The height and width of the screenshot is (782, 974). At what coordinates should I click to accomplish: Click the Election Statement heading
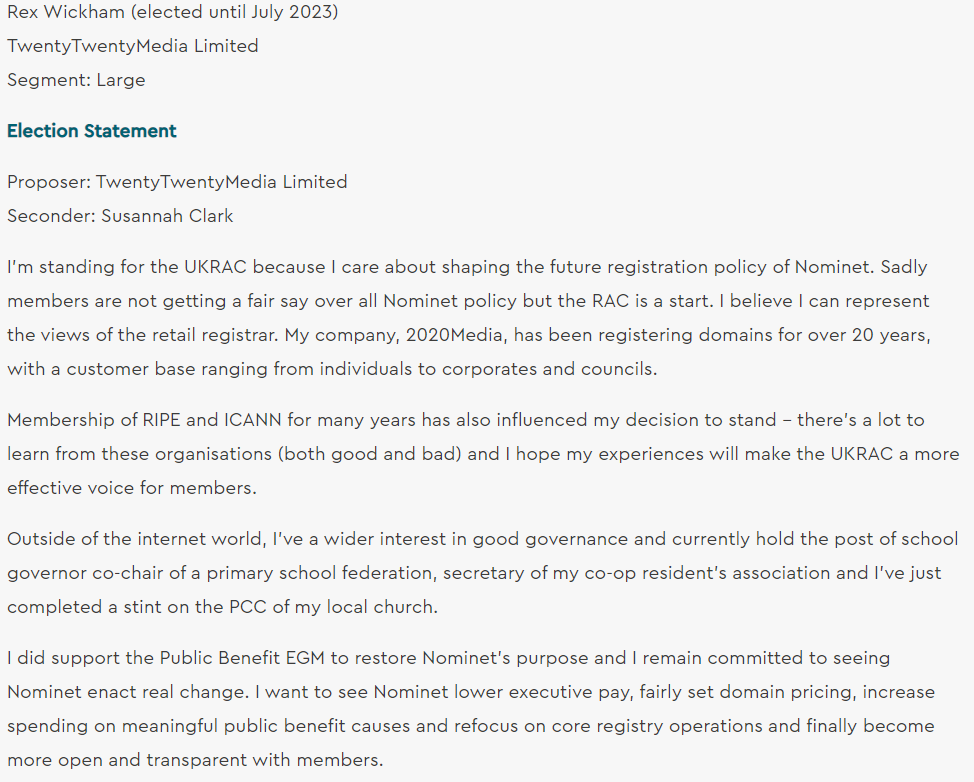pos(91,131)
